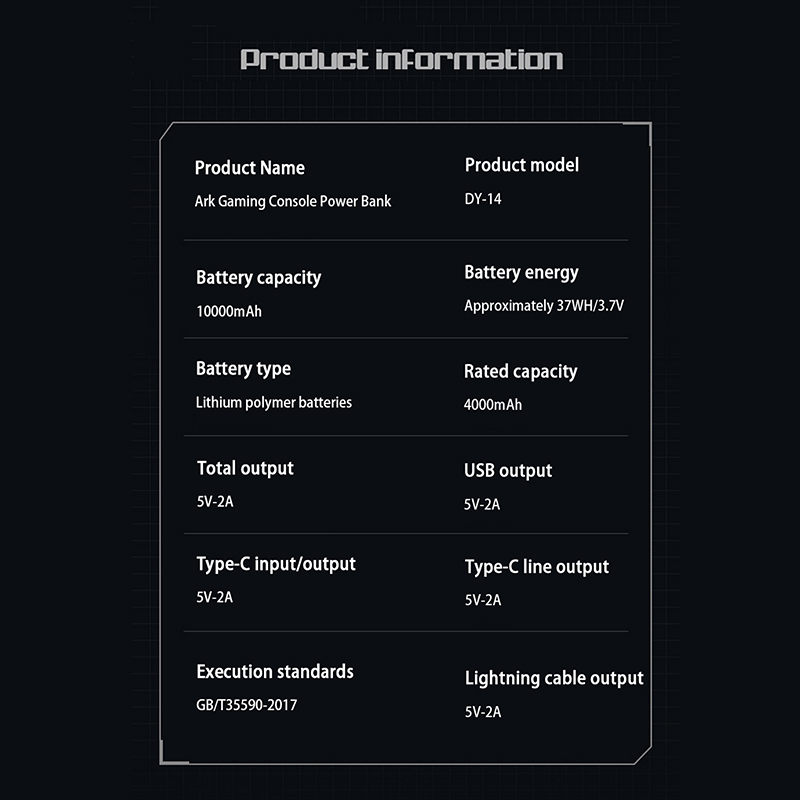Click the "Product information" title

coord(401,59)
